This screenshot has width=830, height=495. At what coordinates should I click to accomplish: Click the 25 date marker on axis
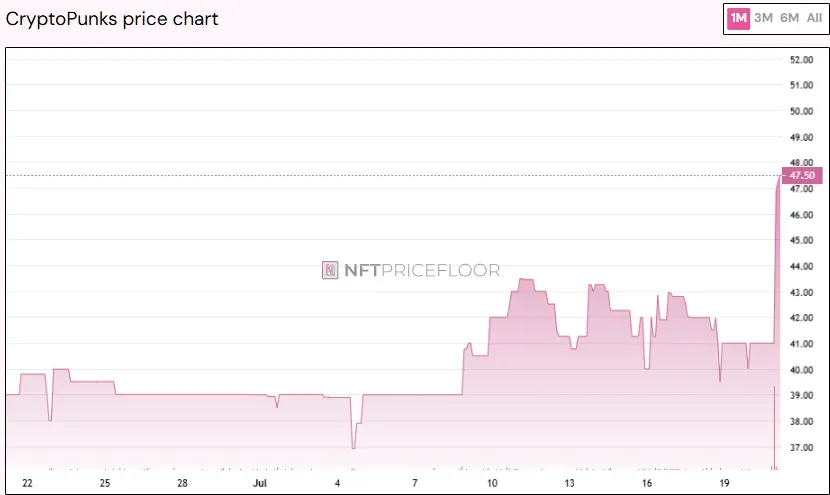(x=105, y=483)
